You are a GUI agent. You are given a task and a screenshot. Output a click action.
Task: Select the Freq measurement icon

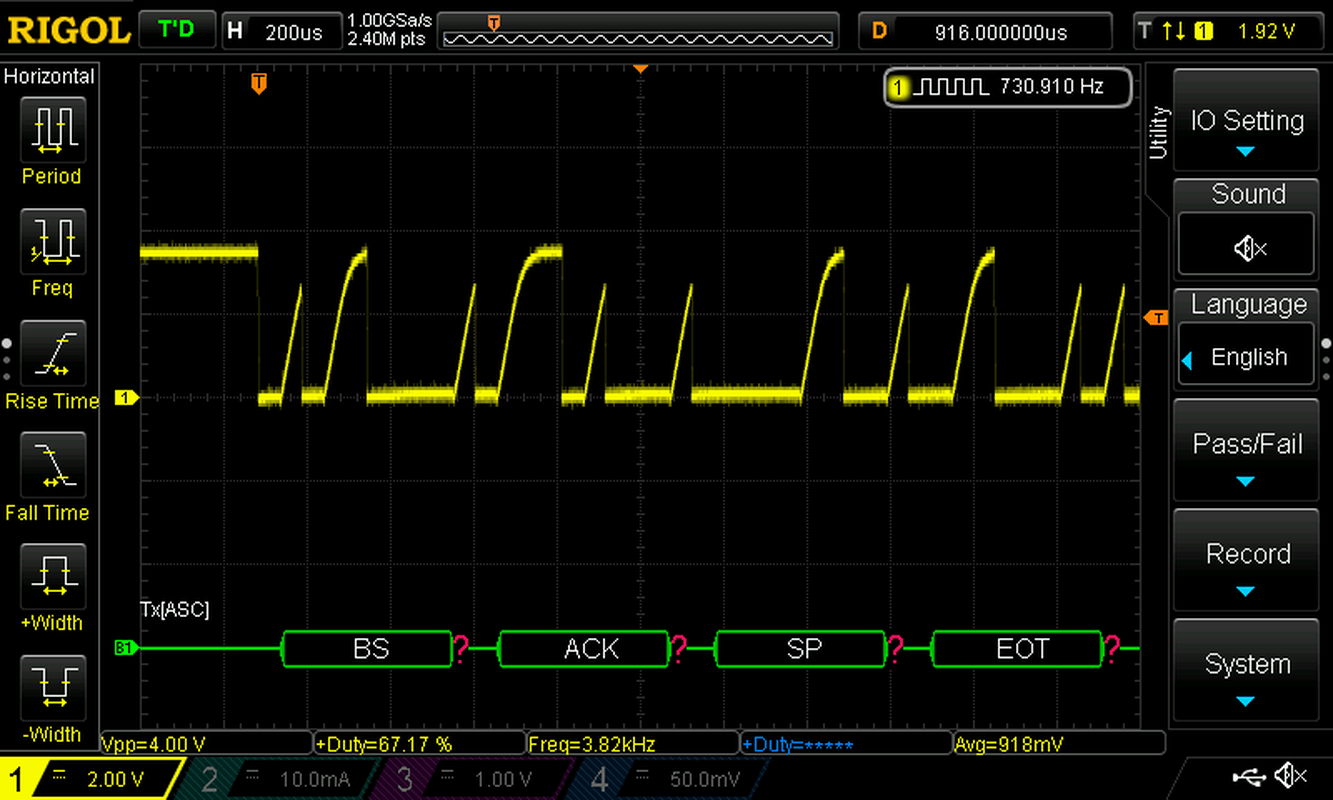51,241
